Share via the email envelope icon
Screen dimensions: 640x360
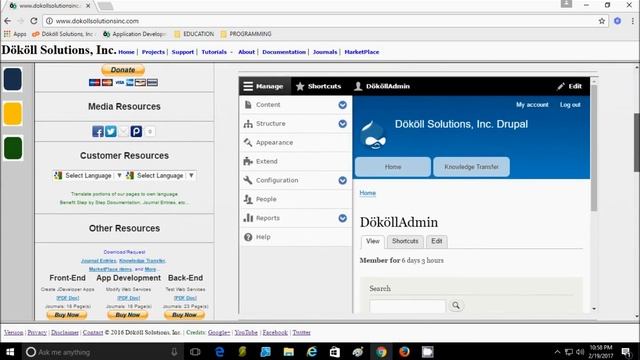[123, 131]
